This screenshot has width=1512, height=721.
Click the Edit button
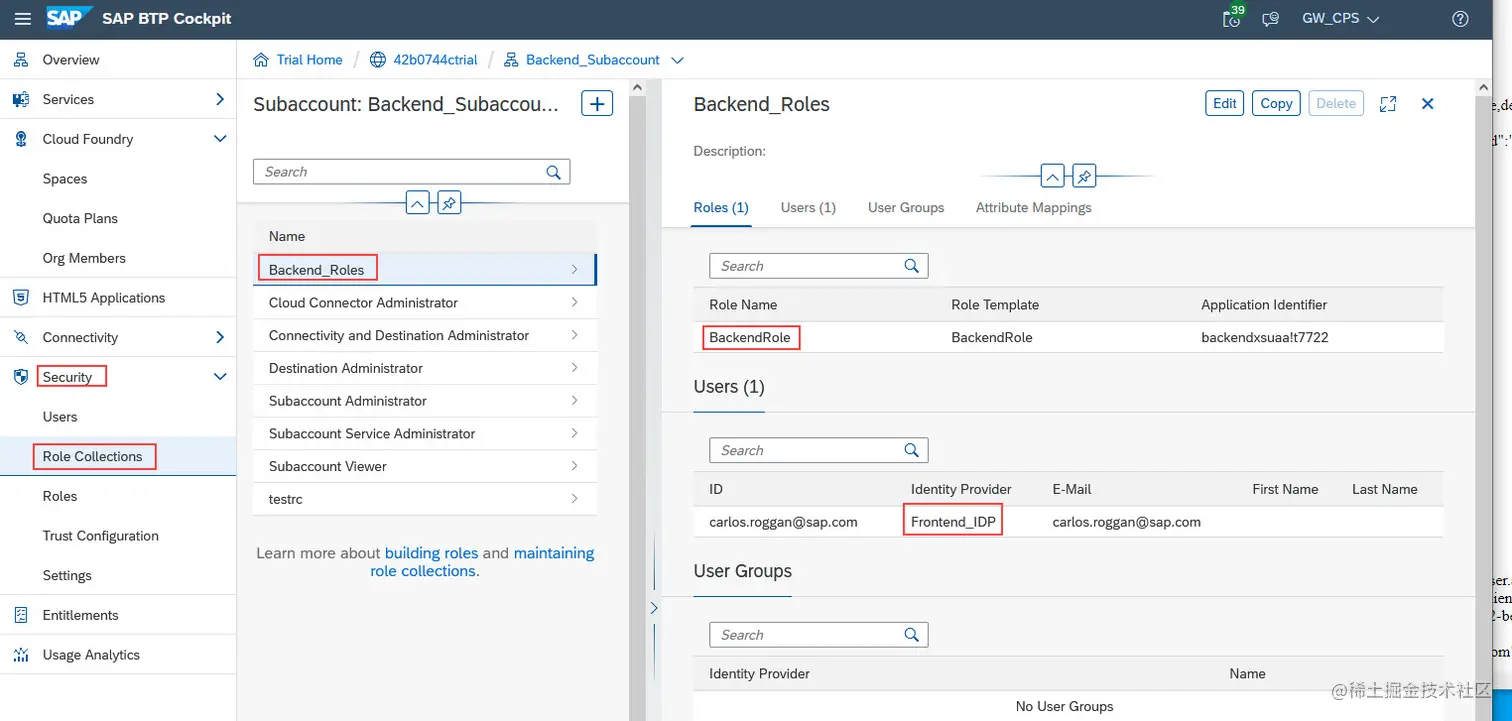(x=1225, y=103)
